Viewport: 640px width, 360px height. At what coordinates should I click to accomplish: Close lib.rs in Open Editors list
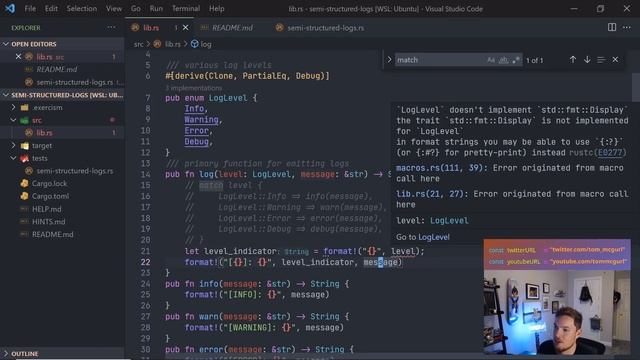tap(18, 57)
